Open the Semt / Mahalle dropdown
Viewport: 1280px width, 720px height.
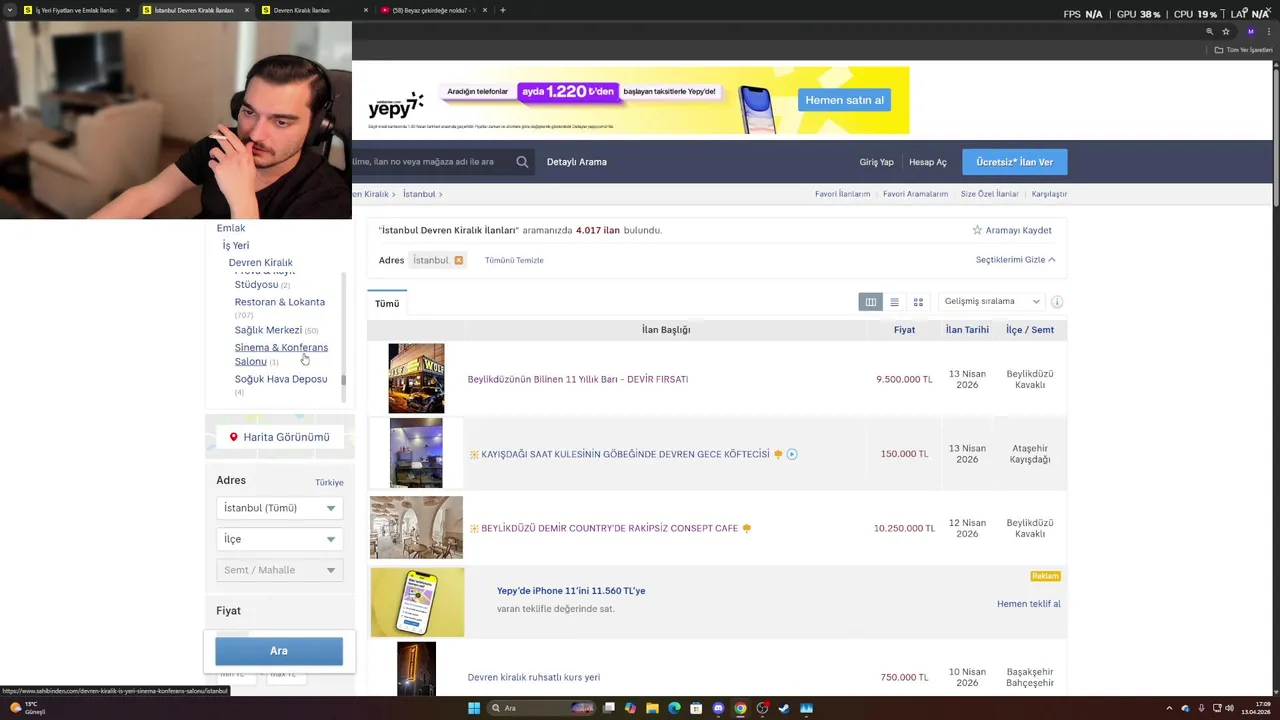[280, 570]
